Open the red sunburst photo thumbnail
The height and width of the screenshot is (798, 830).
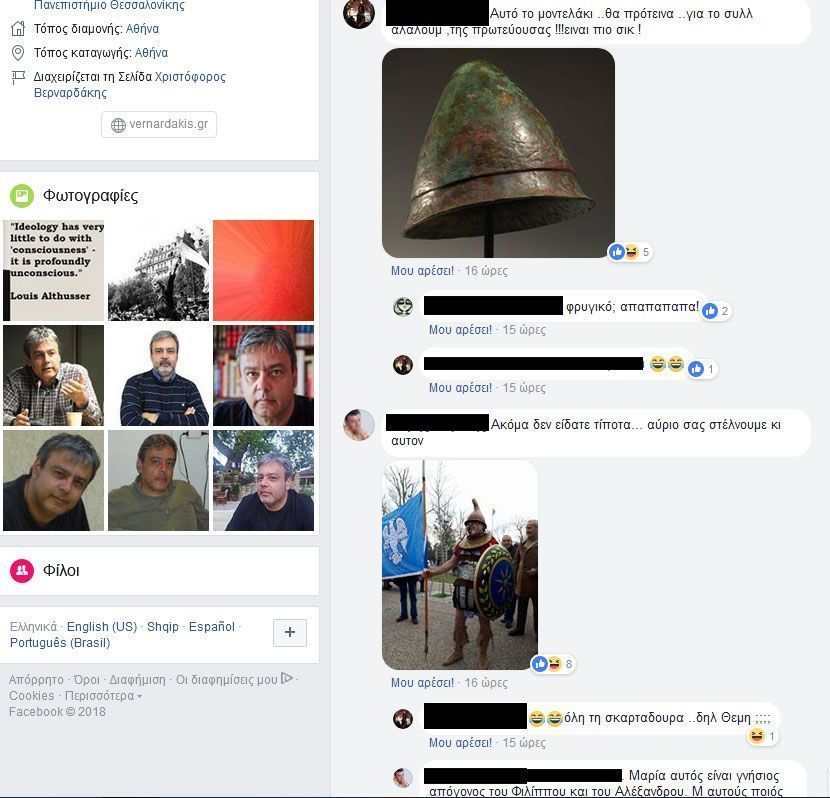tap(264, 270)
